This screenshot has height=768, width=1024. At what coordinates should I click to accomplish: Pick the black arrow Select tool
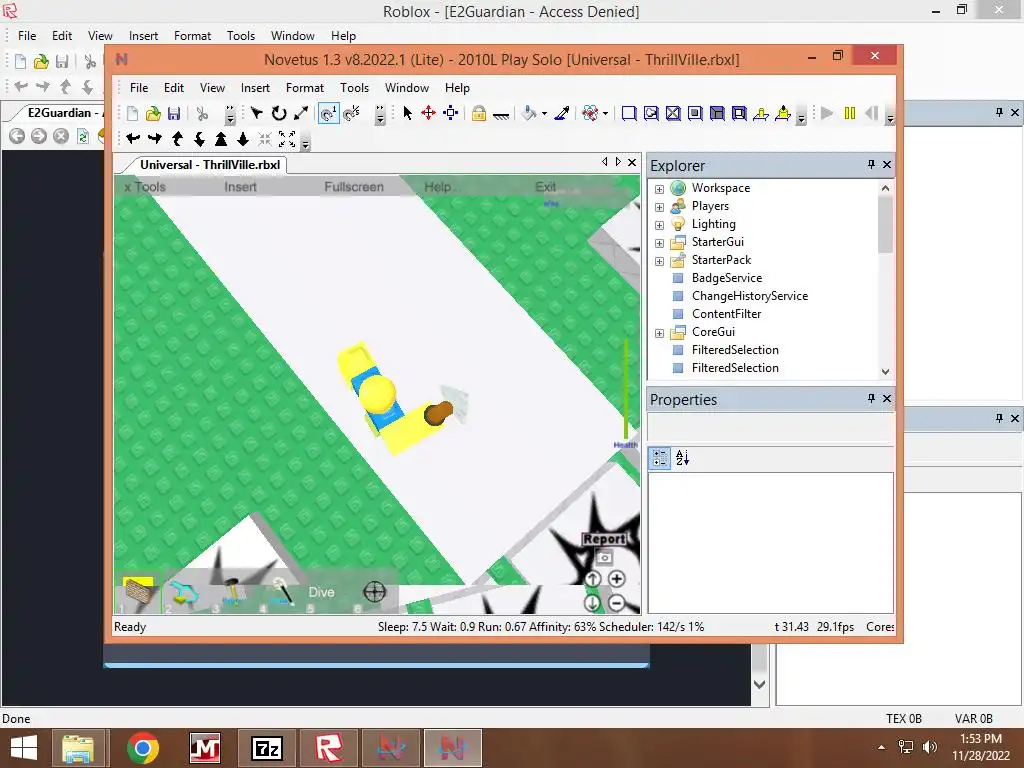coord(408,113)
